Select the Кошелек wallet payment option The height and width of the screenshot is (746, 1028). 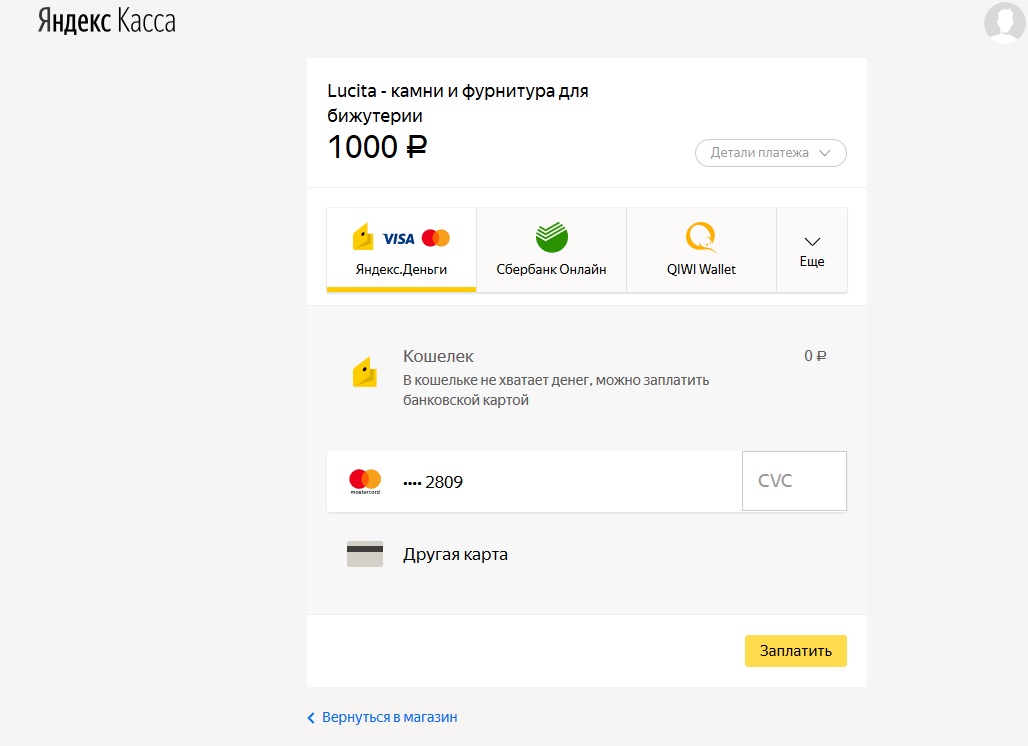pos(438,356)
